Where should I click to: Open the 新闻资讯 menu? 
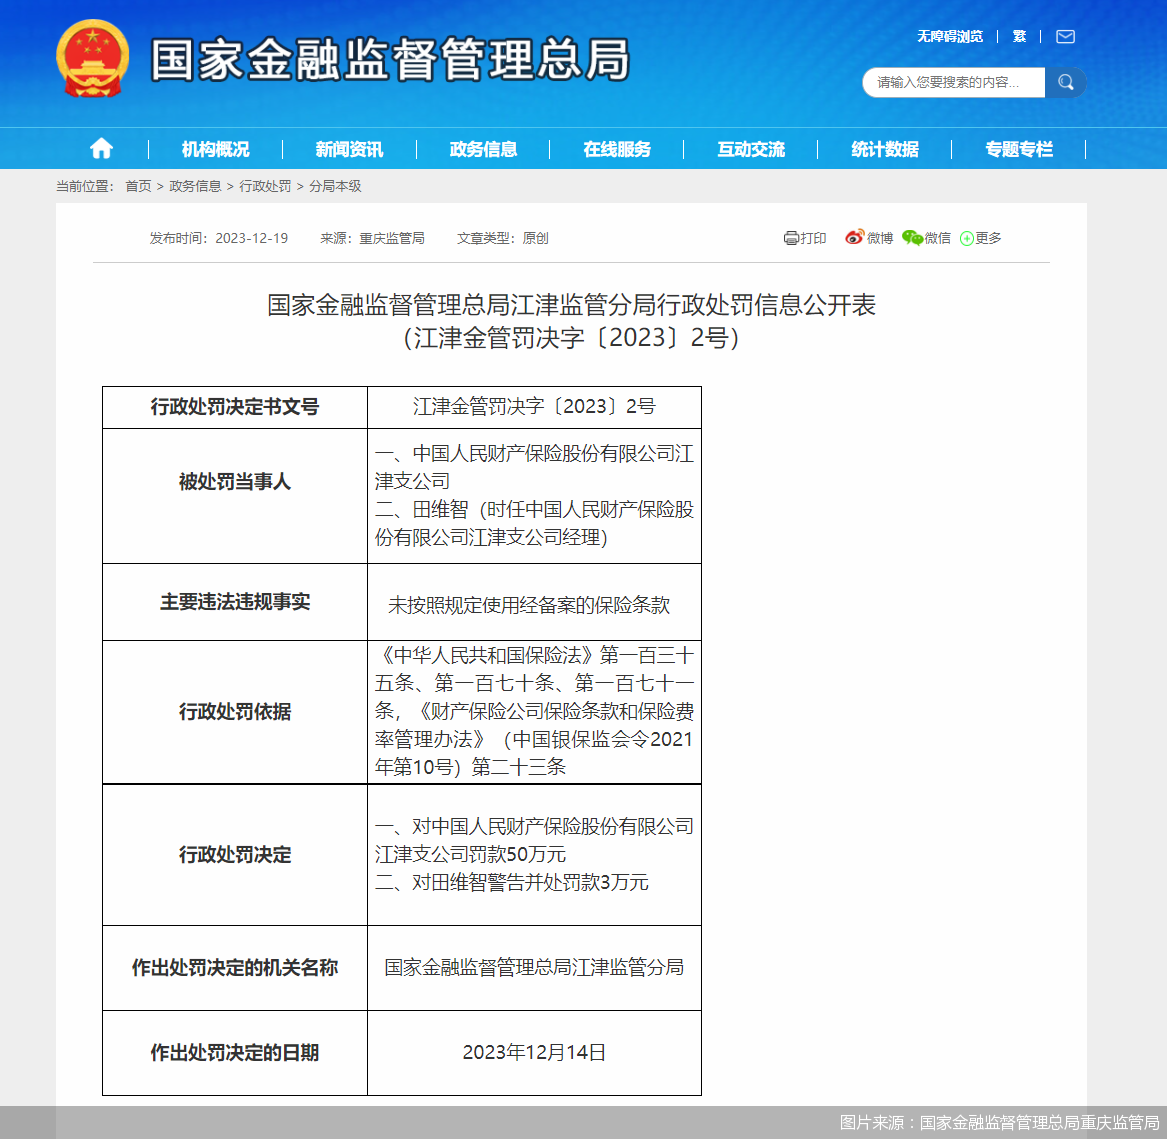[x=349, y=149]
